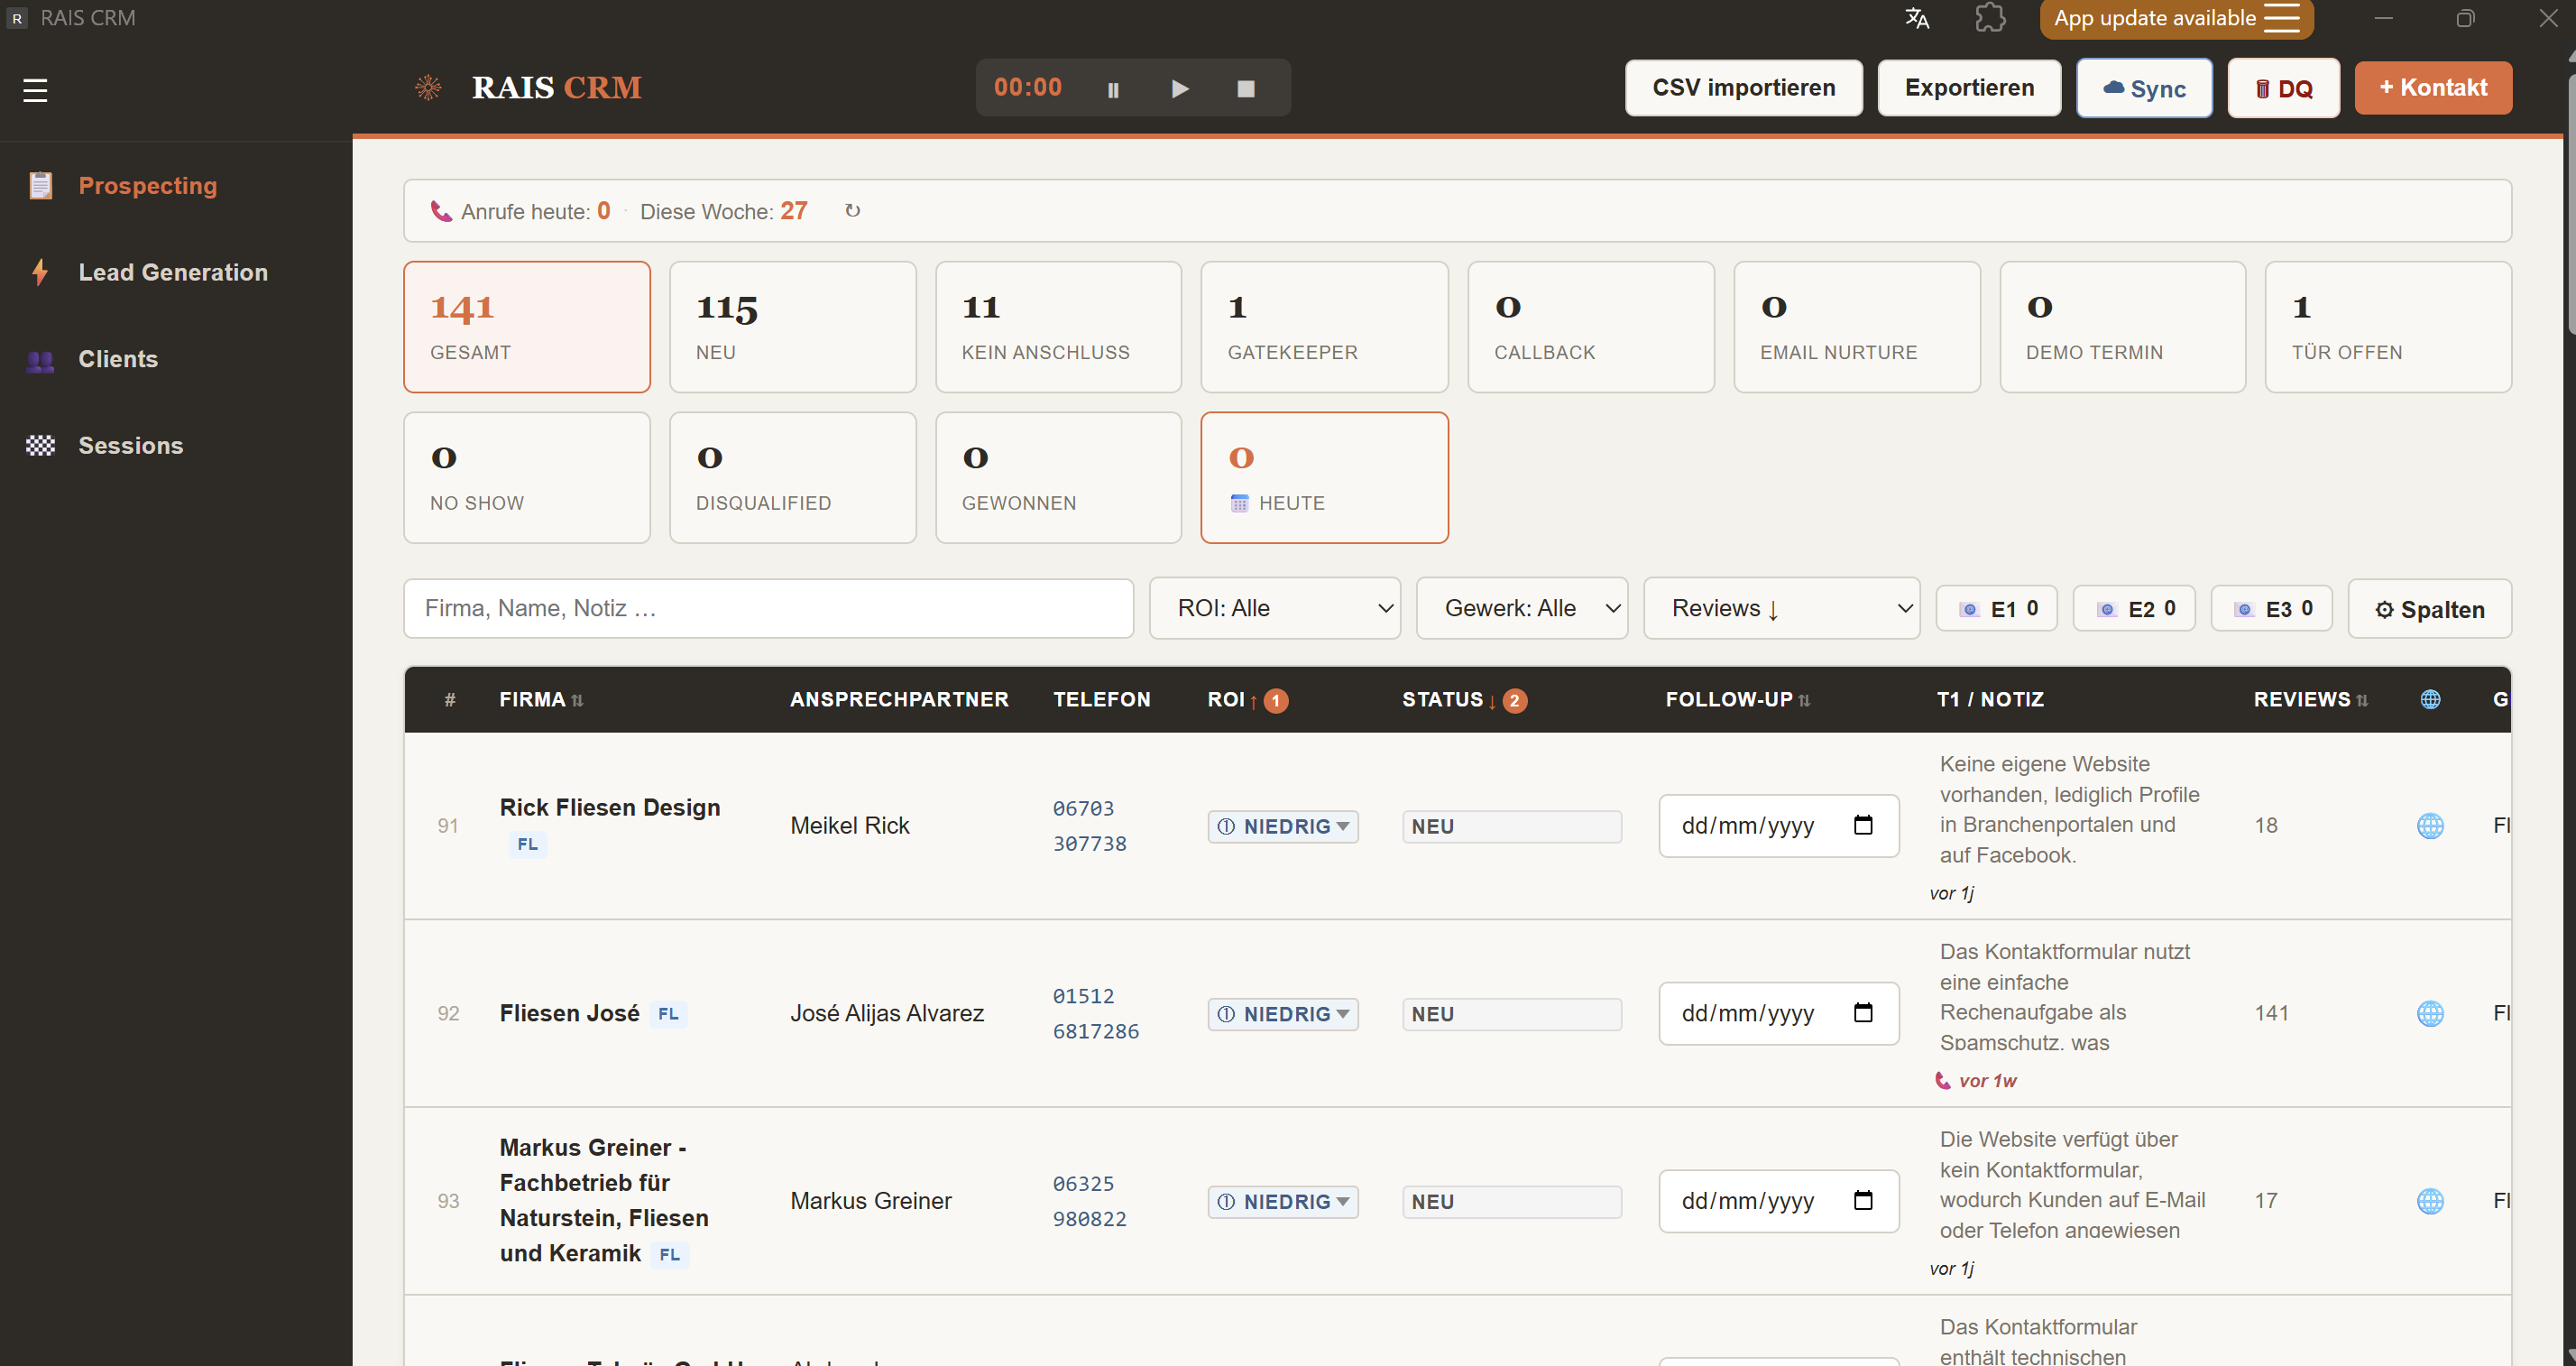Image resolution: width=2576 pixels, height=1366 pixels.
Task: Go to Lead Generation section
Action: pyautogui.click(x=173, y=272)
